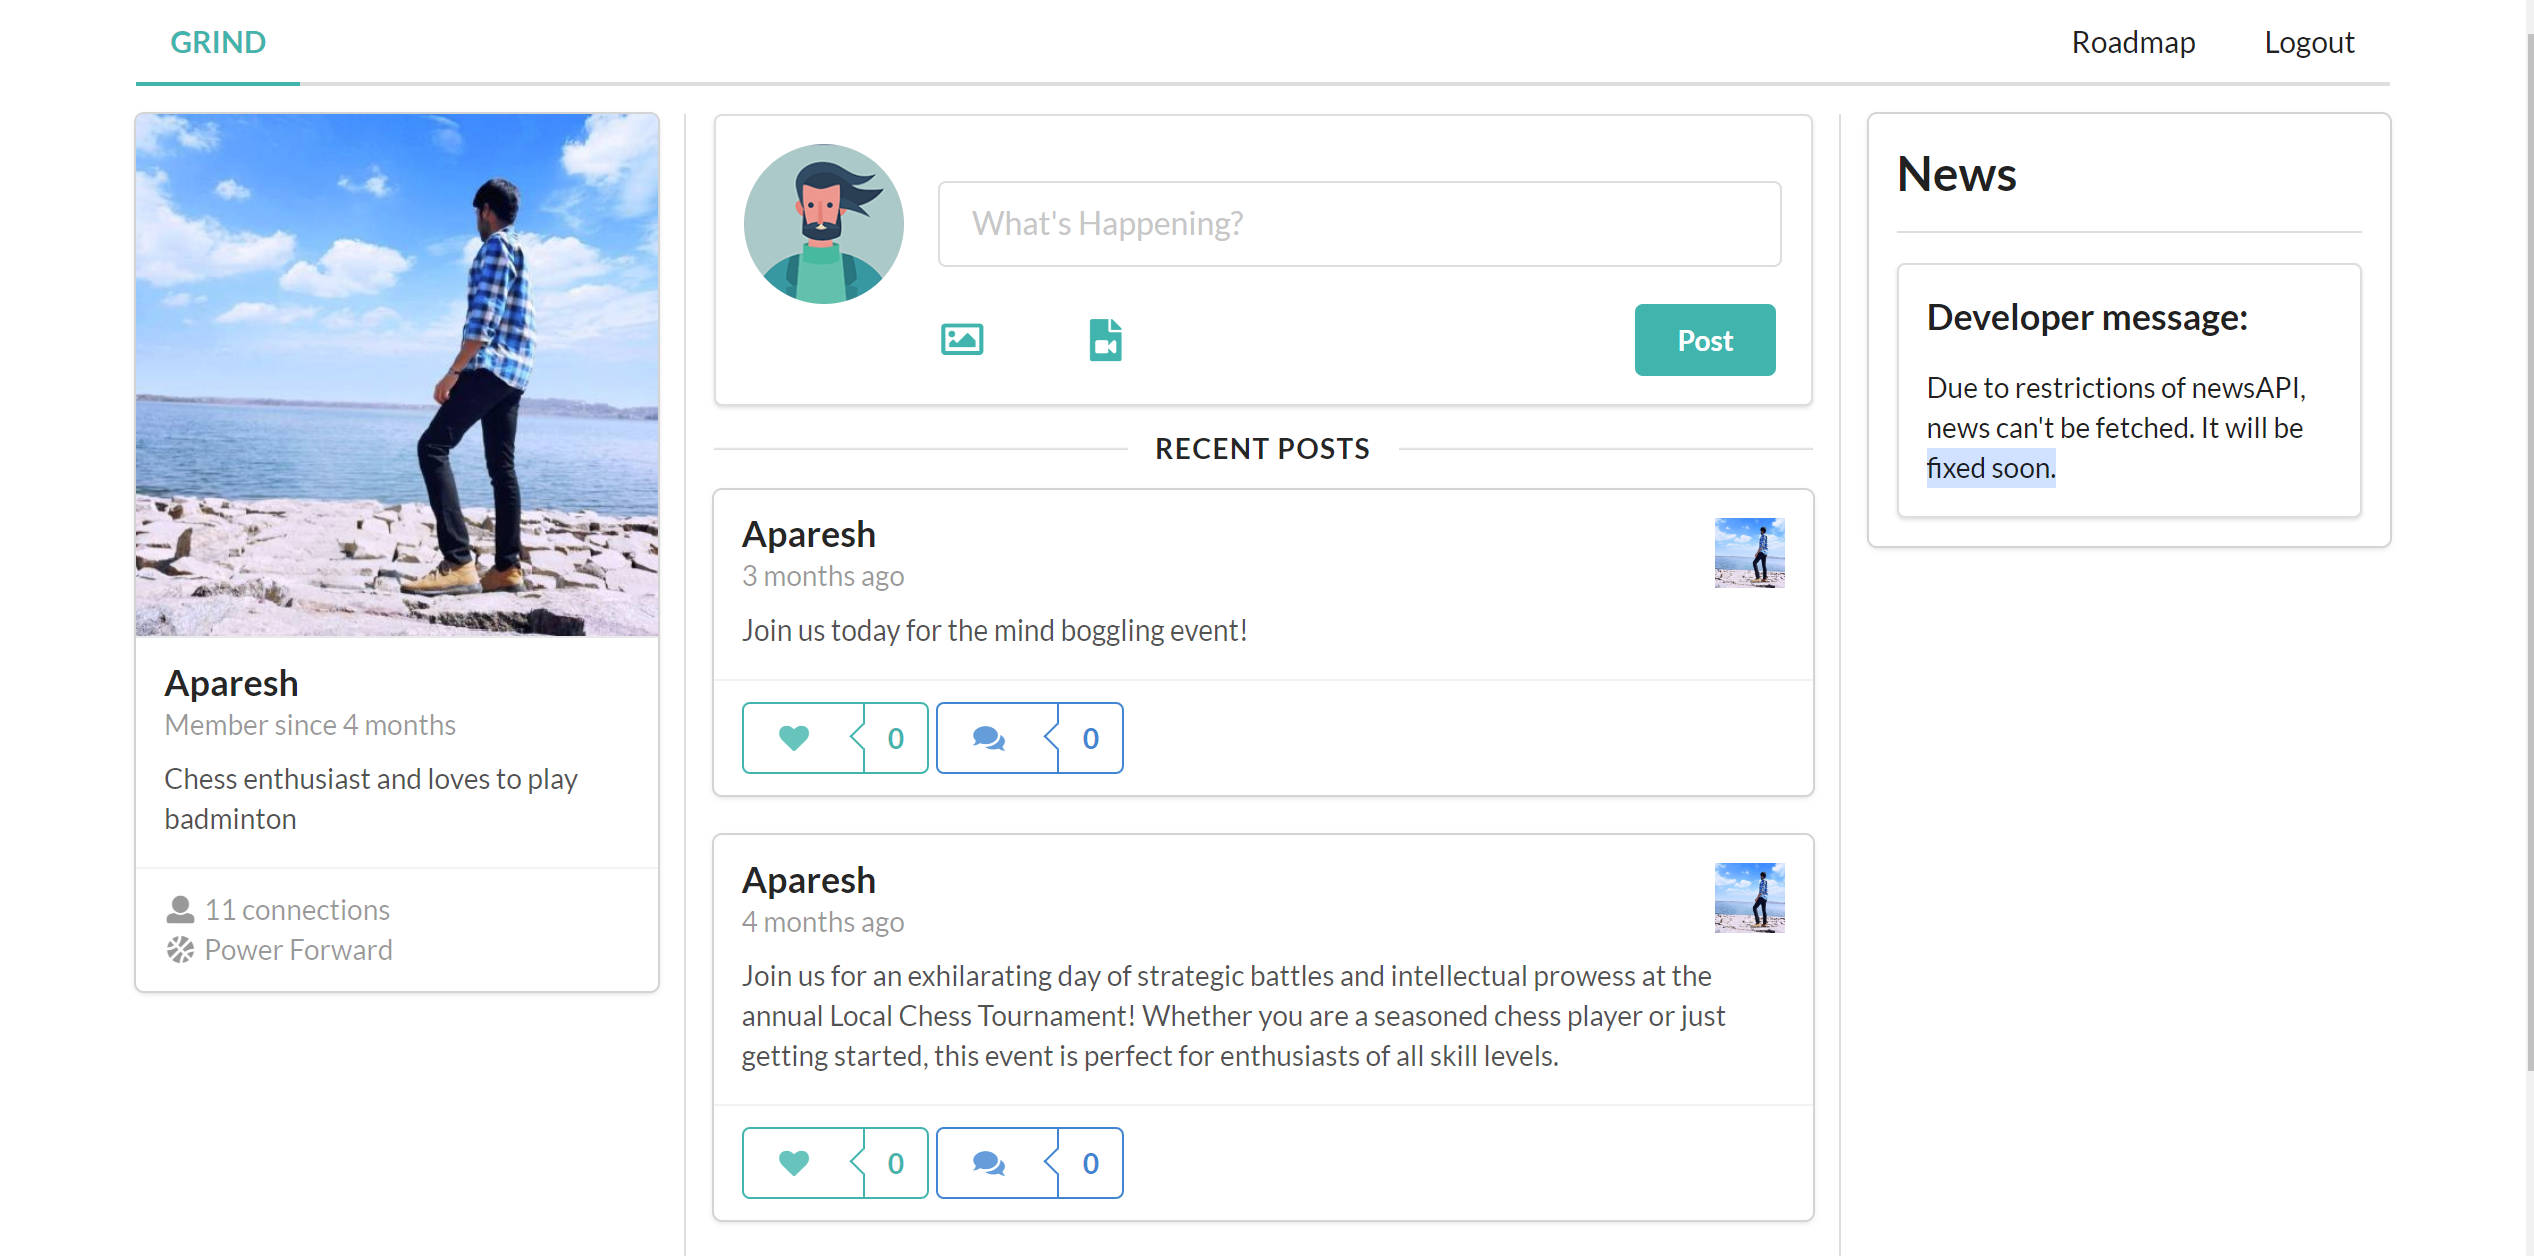Open comments on the Chess Tournament post
This screenshot has width=2534, height=1256.
pyautogui.click(x=990, y=1163)
